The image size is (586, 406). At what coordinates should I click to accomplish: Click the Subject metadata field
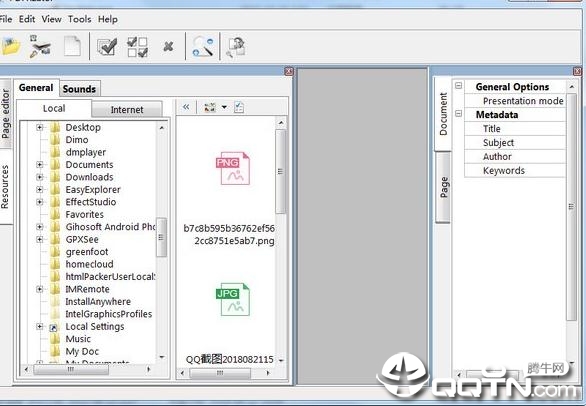coord(515,142)
